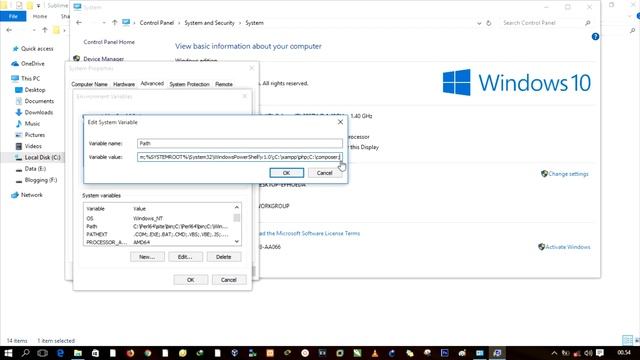640x360 pixels.
Task: Launch VLC media player from taskbar
Action: pos(375,353)
